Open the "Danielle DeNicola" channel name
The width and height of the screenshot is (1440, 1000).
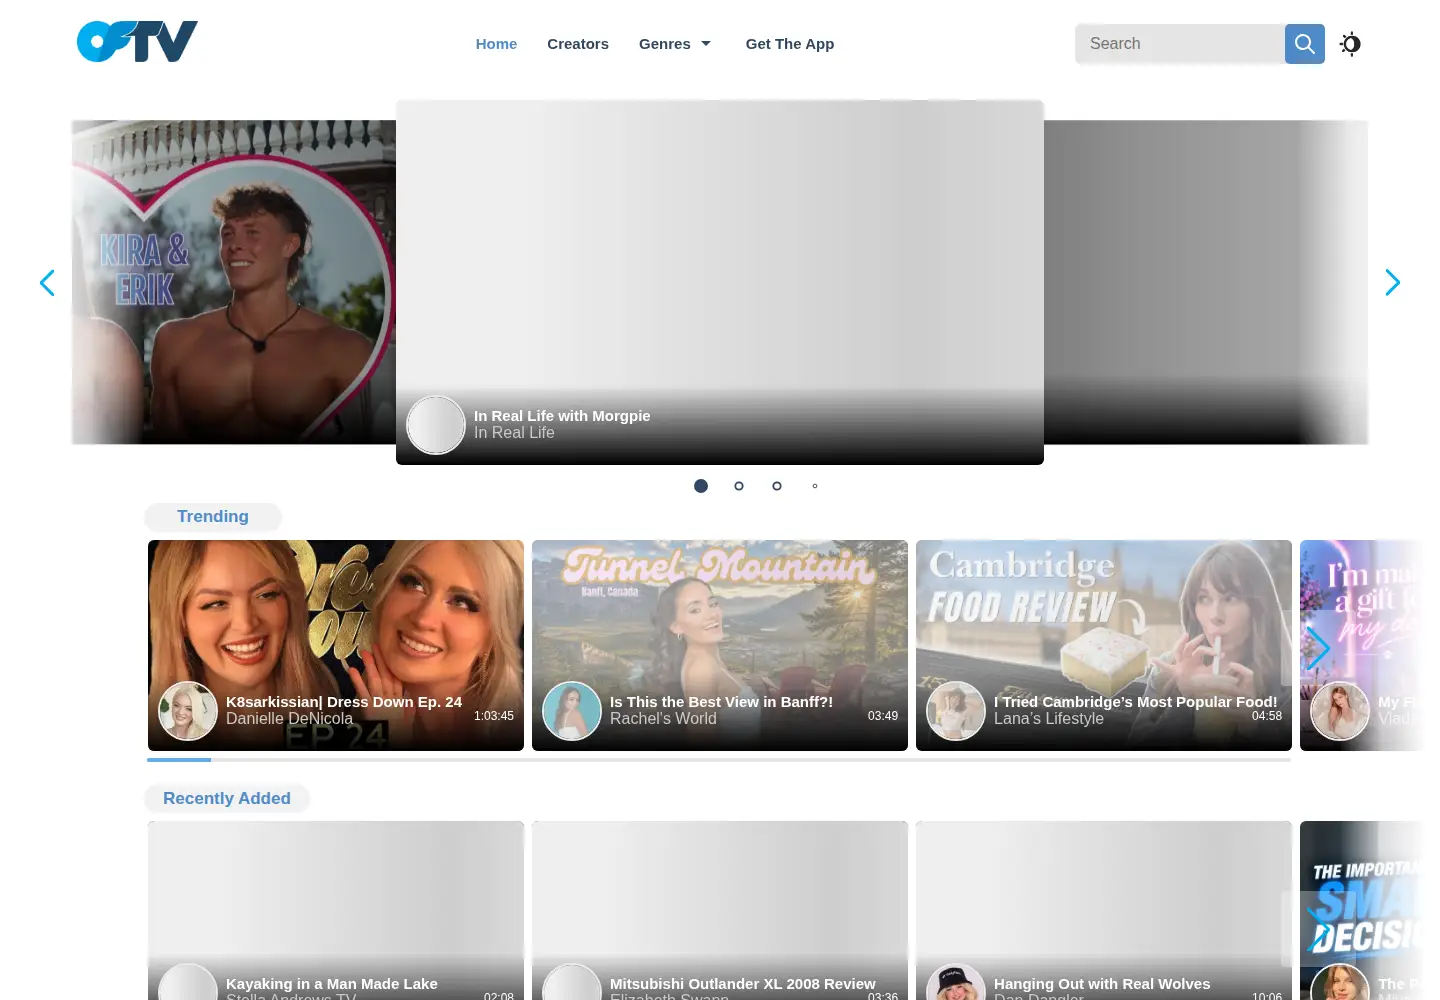[x=289, y=719]
